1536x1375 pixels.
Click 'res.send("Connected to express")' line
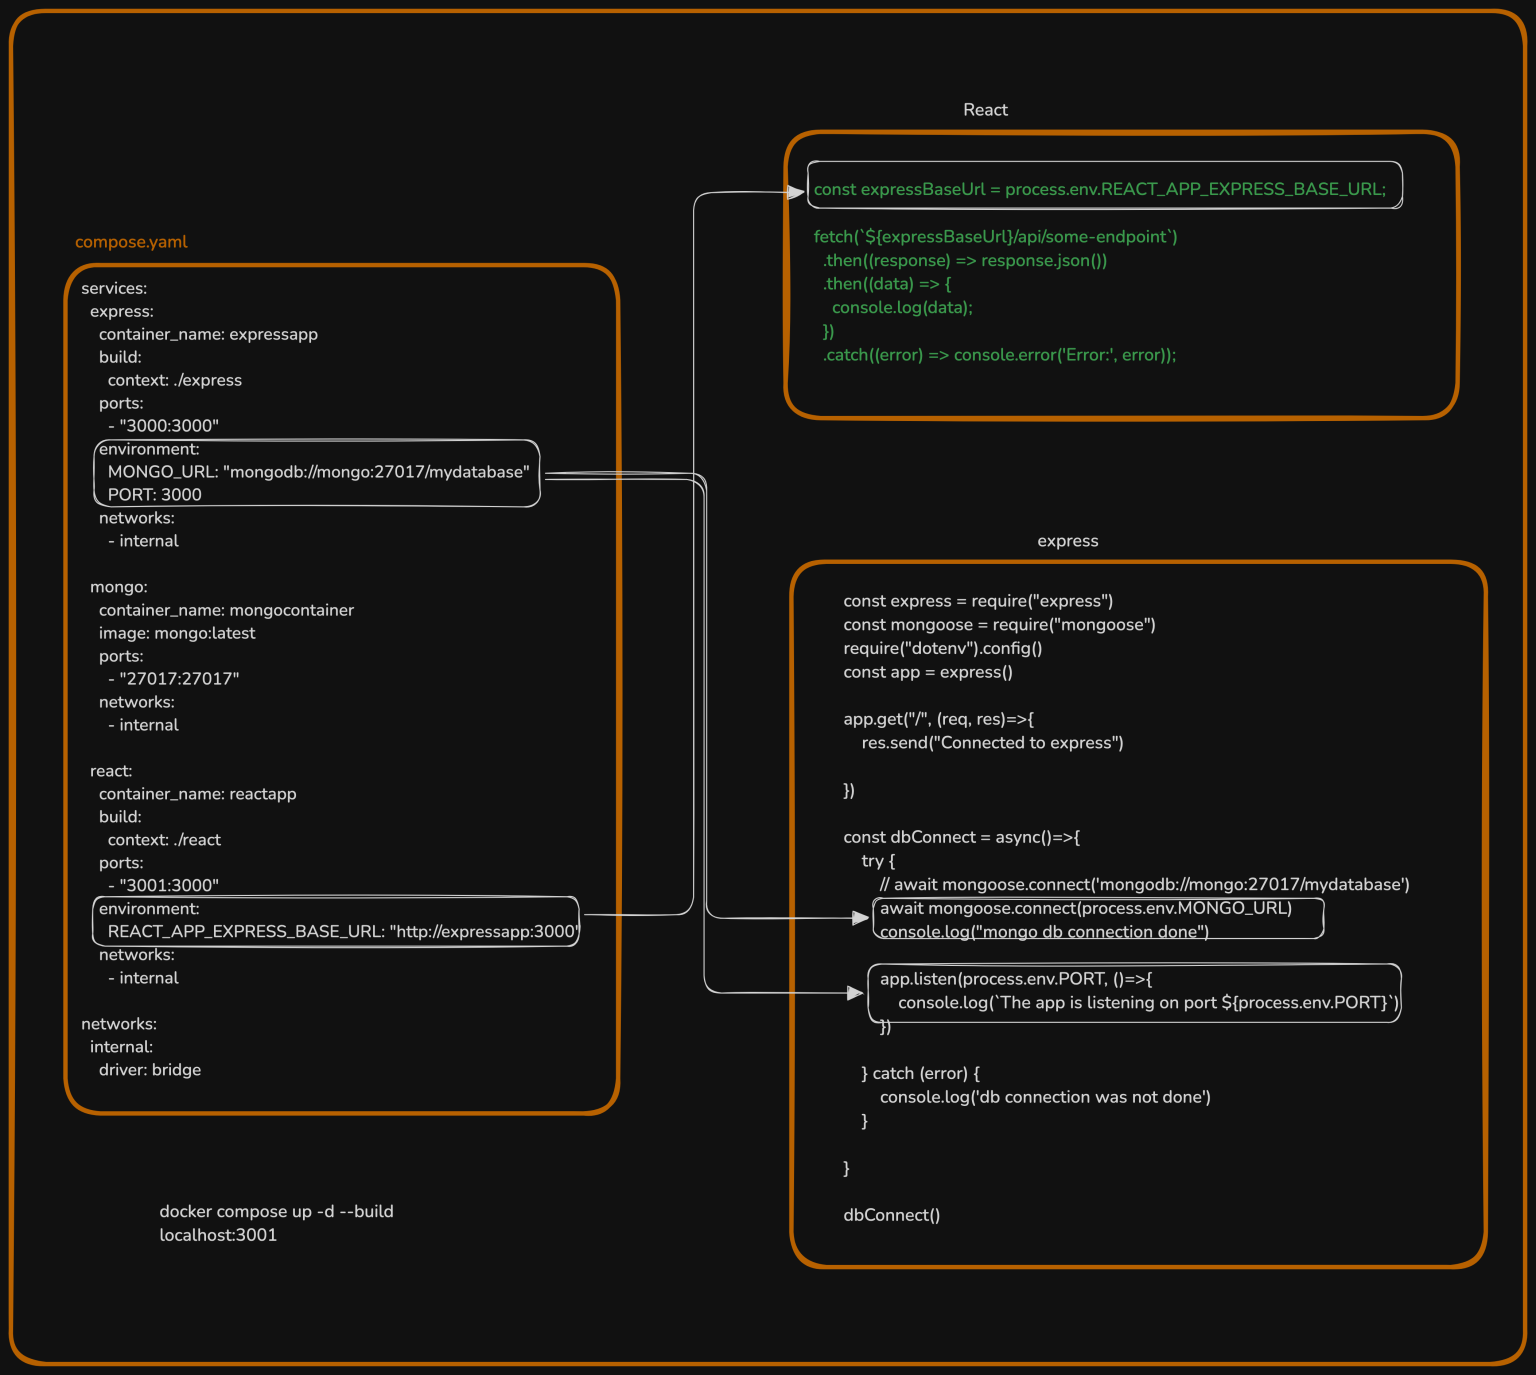[x=993, y=743]
